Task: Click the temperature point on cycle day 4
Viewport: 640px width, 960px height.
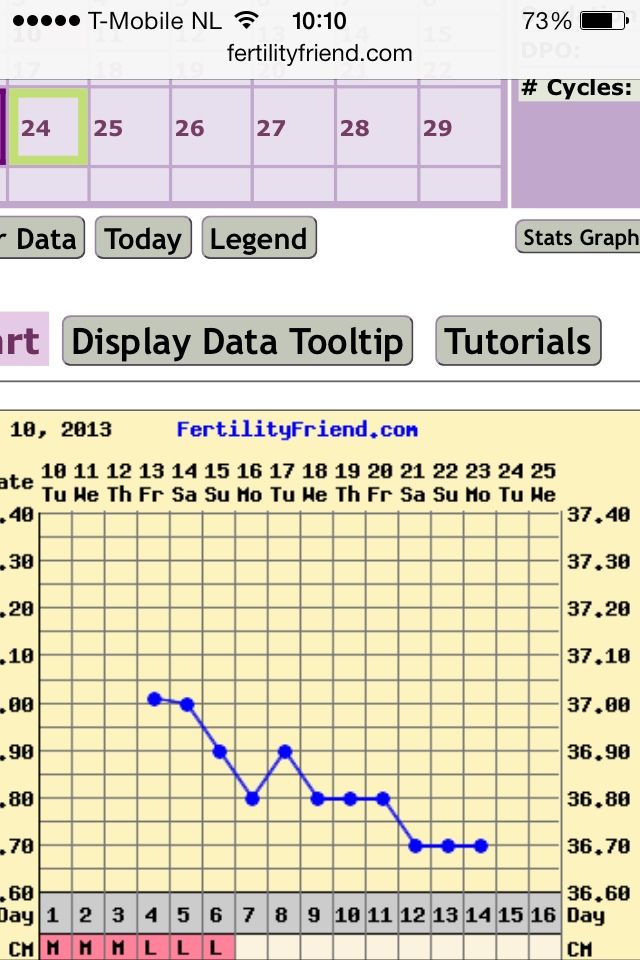Action: pos(154,699)
